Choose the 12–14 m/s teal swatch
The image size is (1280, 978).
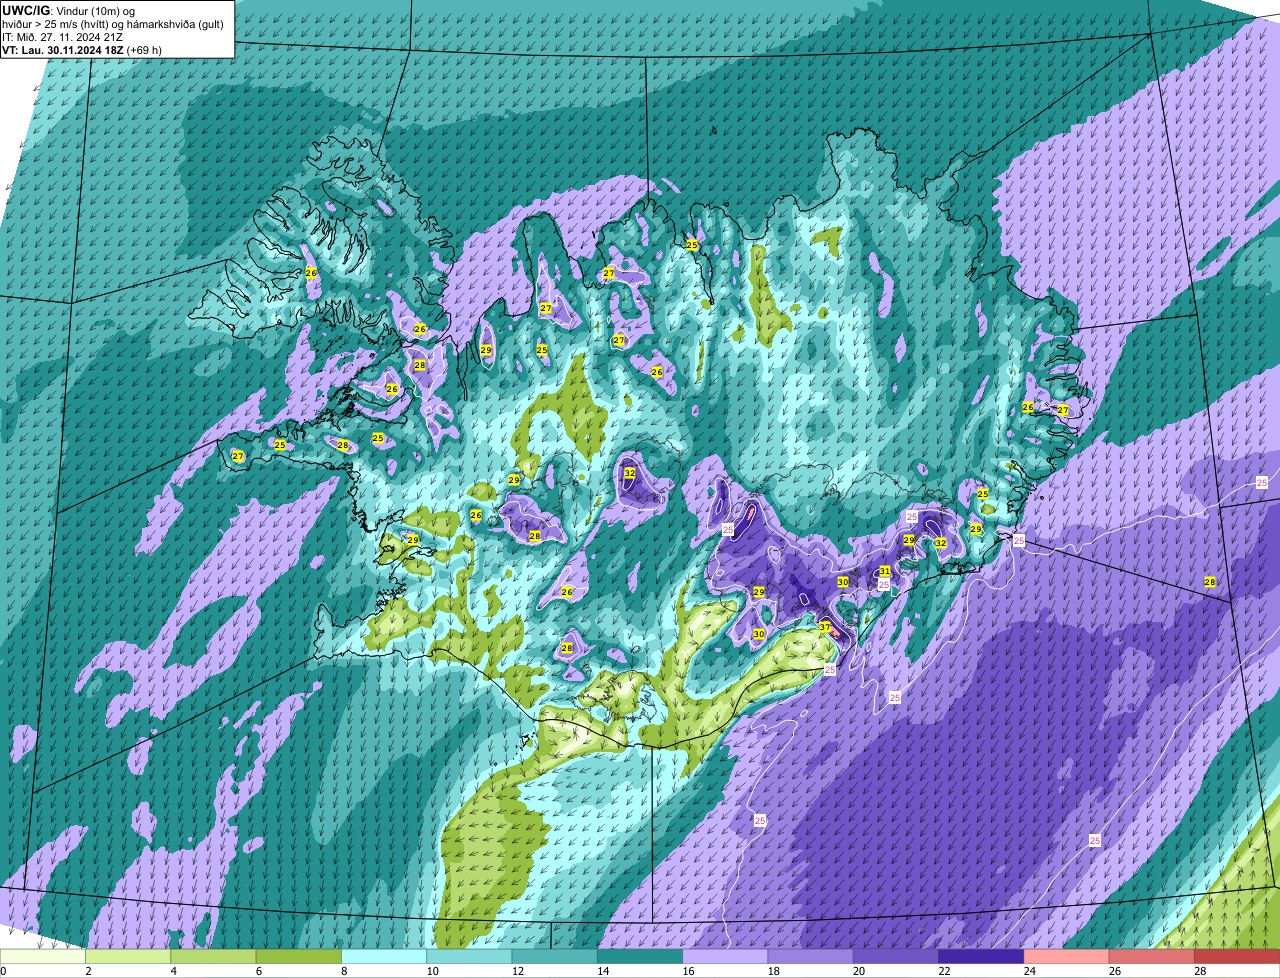tap(555, 956)
